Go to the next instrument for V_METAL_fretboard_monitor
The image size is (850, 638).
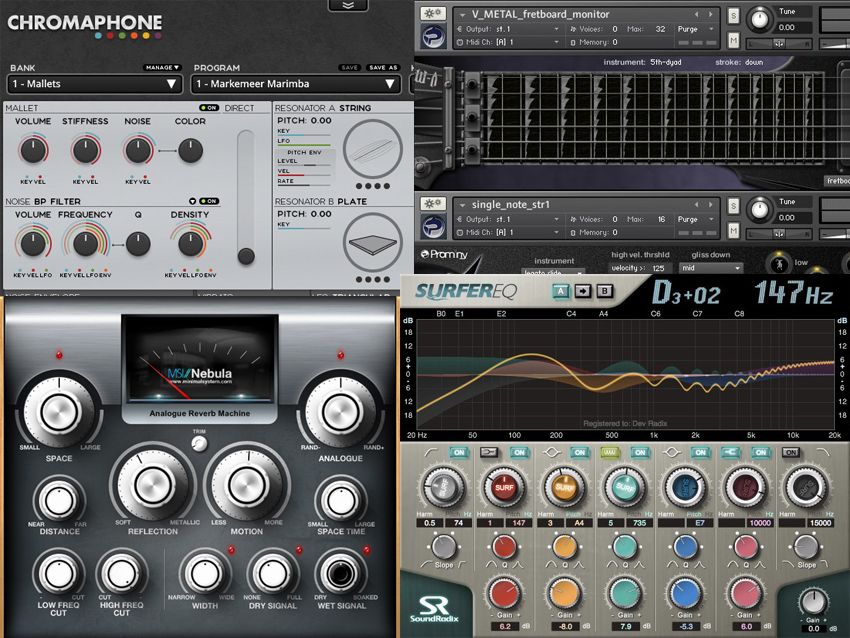coord(710,15)
